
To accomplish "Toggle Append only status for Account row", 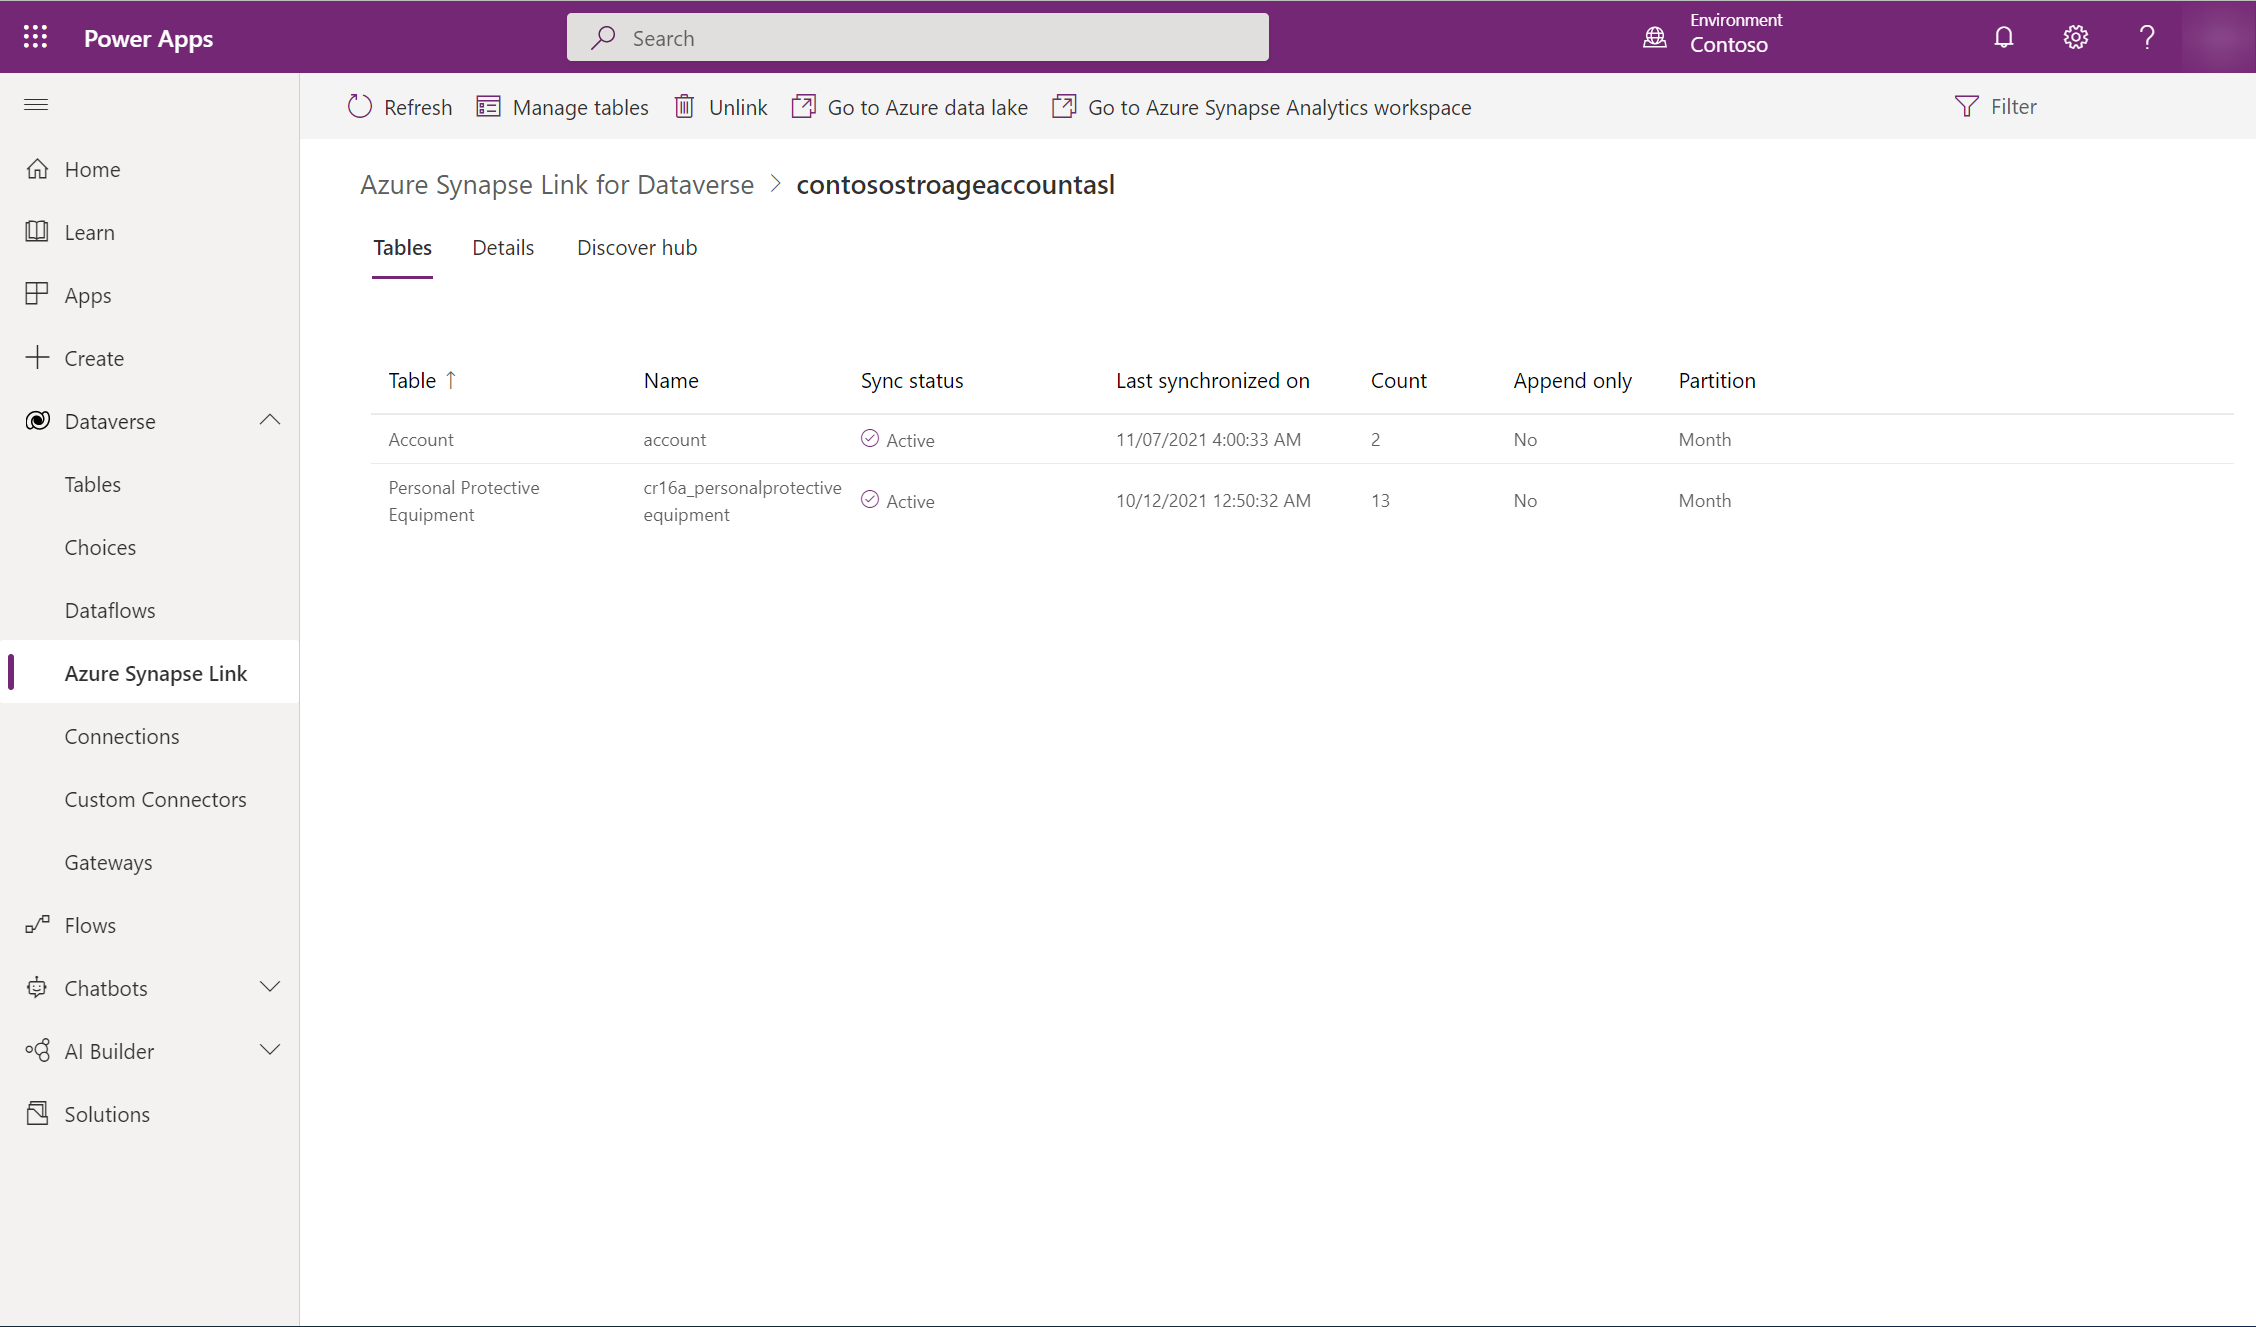I will pyautogui.click(x=1525, y=439).
